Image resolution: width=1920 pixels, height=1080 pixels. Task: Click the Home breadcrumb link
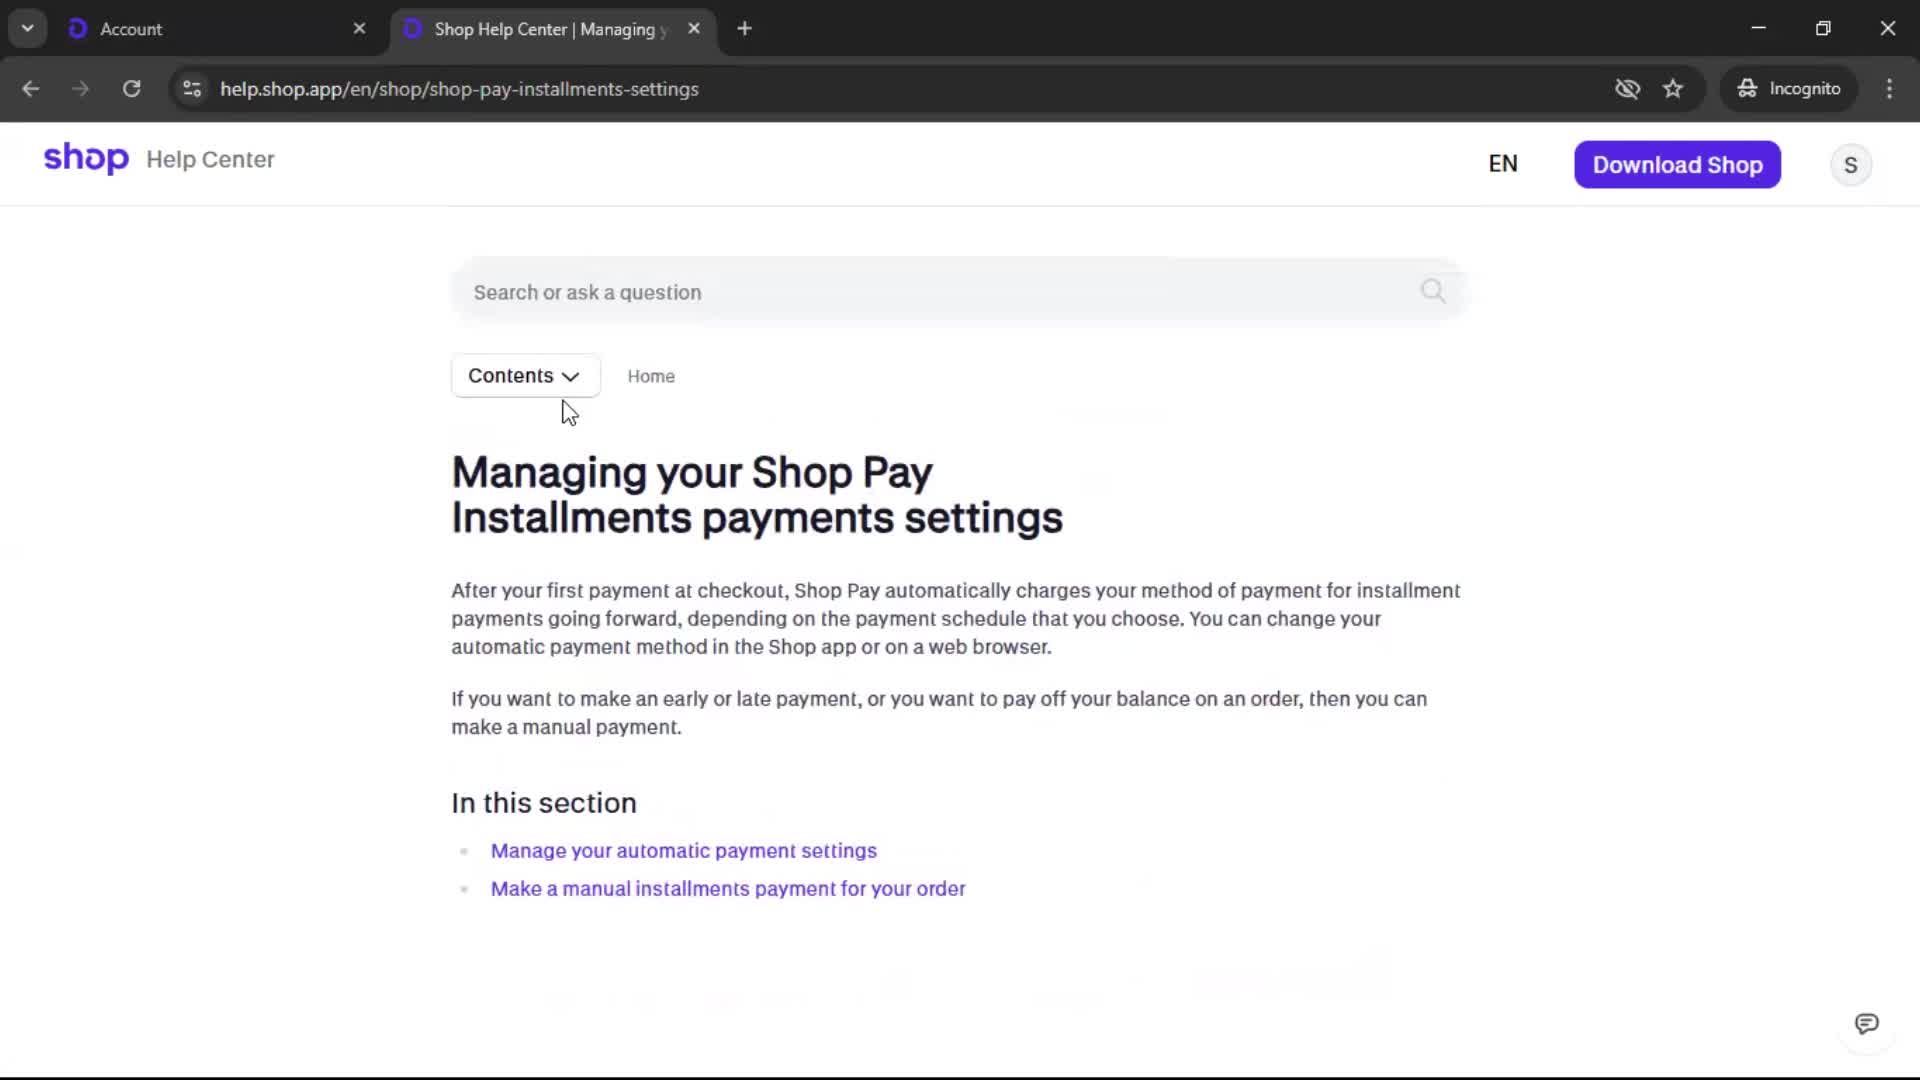pyautogui.click(x=651, y=377)
